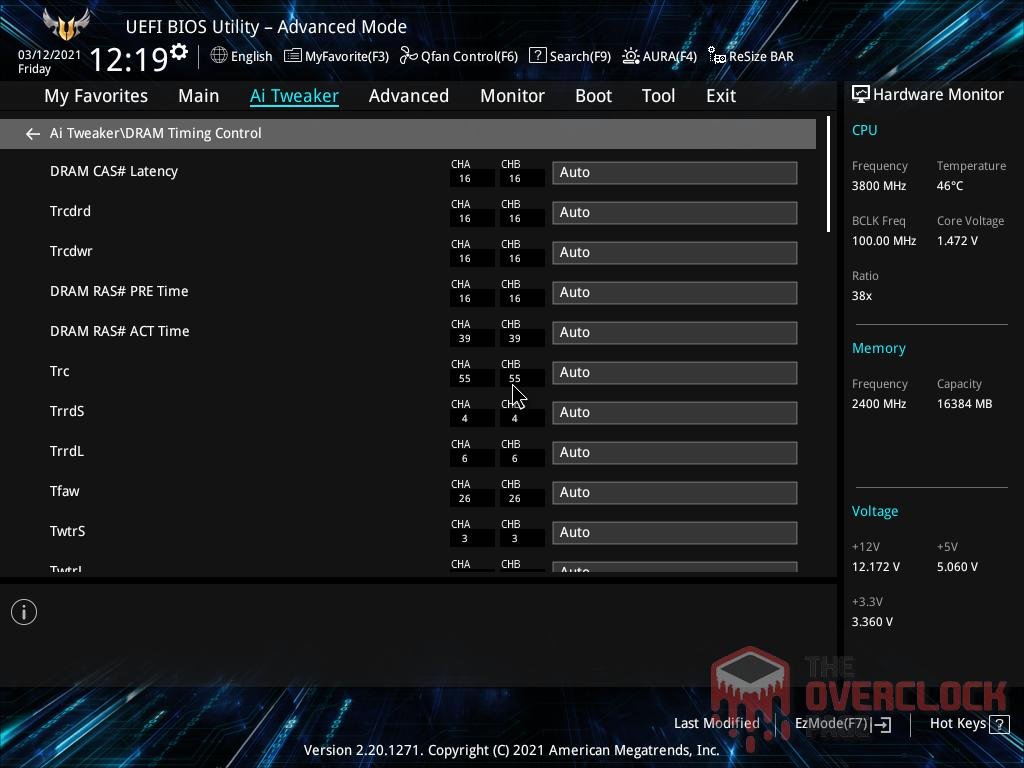
Task: Open MyFavorite(F3) settings
Action: coord(336,56)
